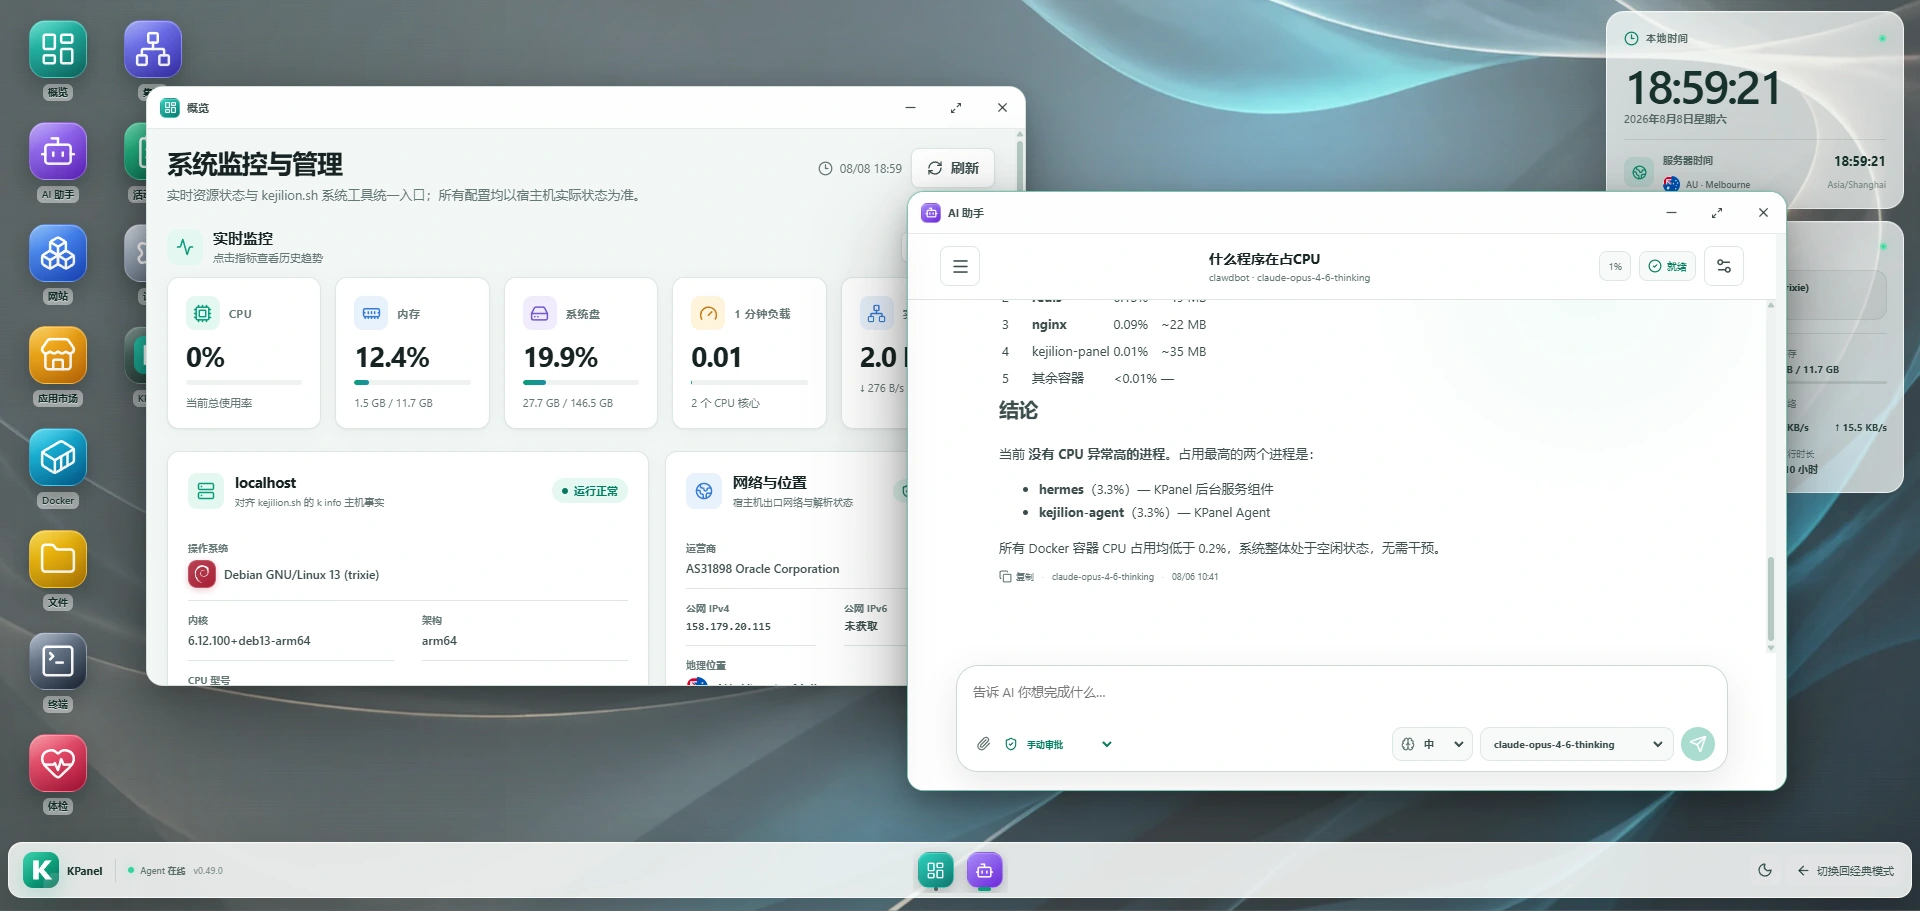The image size is (1920, 911).
Task: Click the 6.12.100+deb13-arm64 kernel value
Action: 249,641
